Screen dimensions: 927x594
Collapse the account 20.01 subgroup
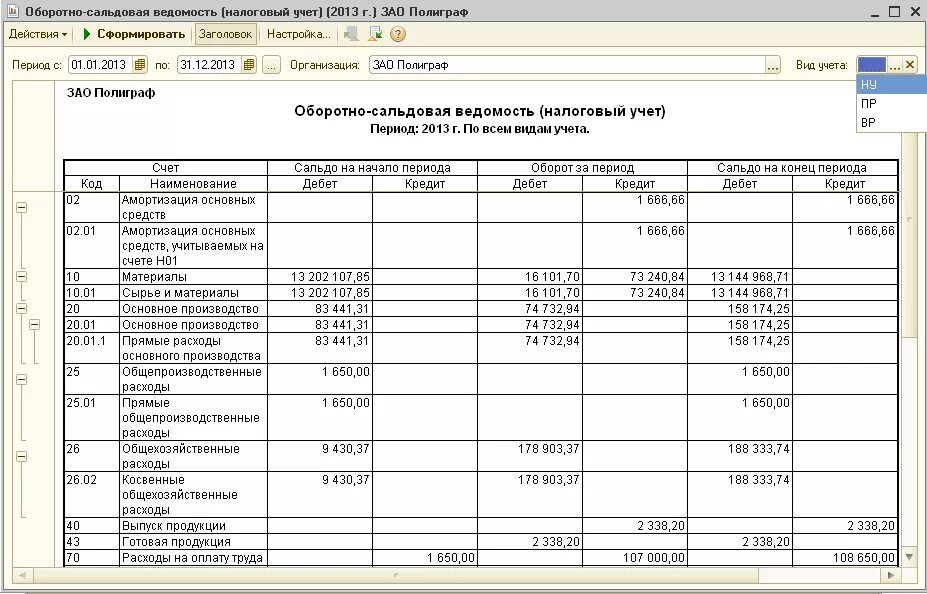tap(35, 324)
